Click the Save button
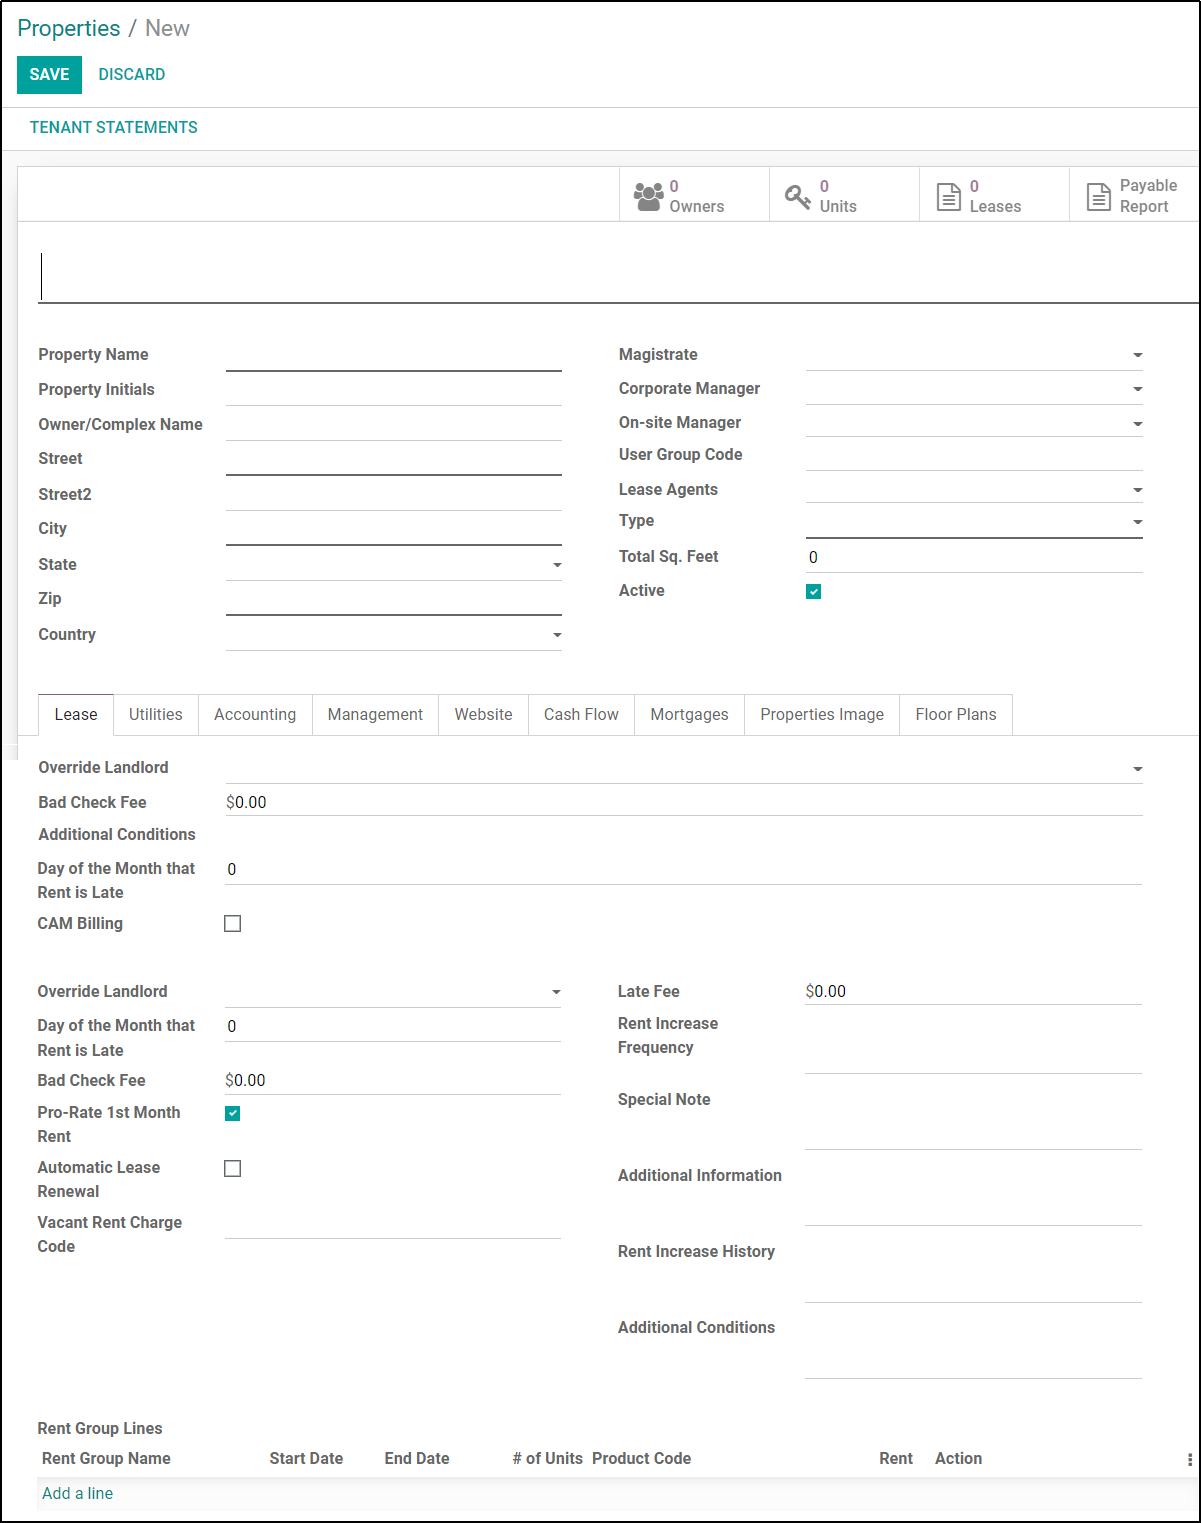1201x1523 pixels. click(49, 75)
